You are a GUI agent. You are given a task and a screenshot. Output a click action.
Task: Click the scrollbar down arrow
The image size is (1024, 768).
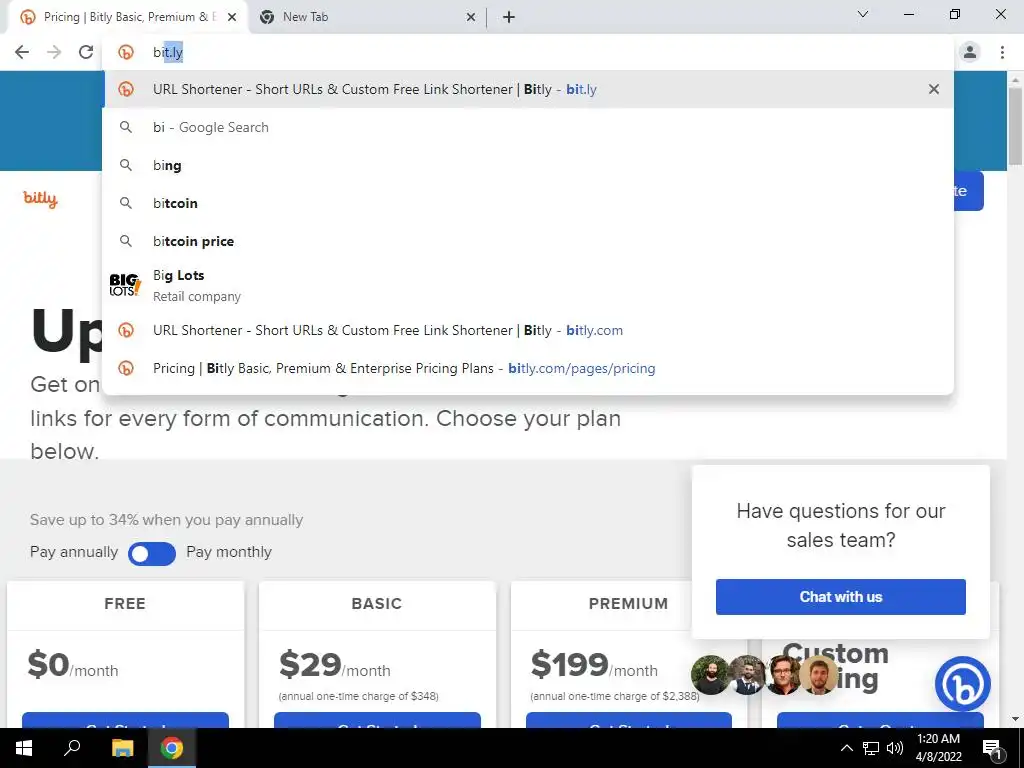pos(1016,719)
